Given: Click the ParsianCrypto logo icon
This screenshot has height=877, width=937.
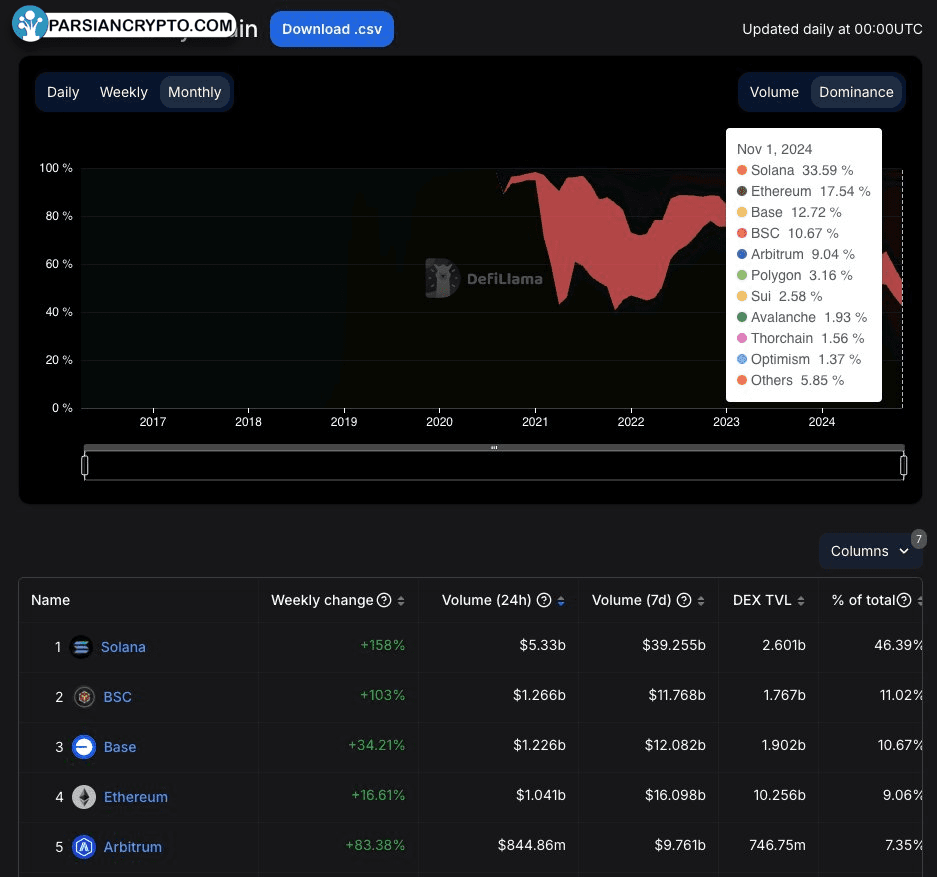Looking at the screenshot, I should [29, 24].
